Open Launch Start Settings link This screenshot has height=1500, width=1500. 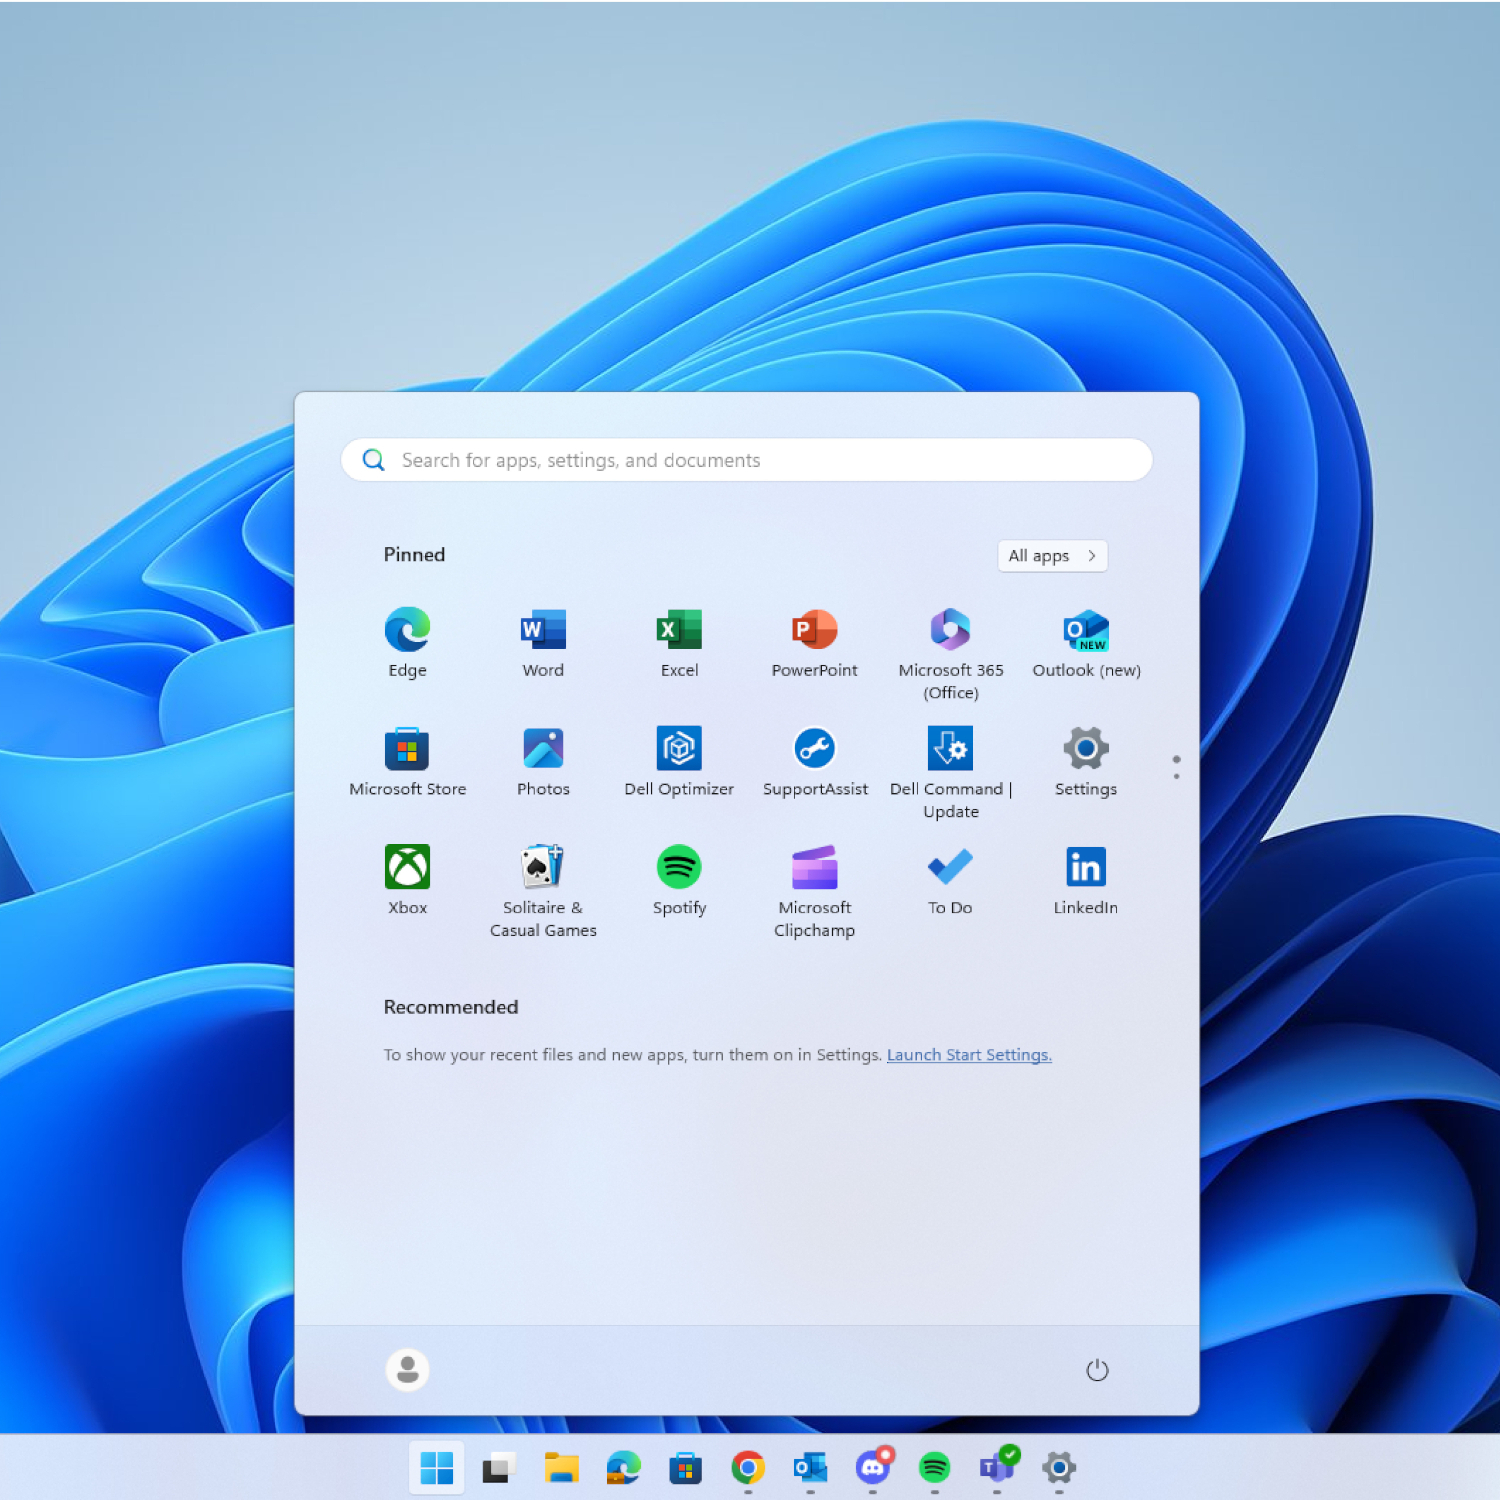[x=968, y=1054]
